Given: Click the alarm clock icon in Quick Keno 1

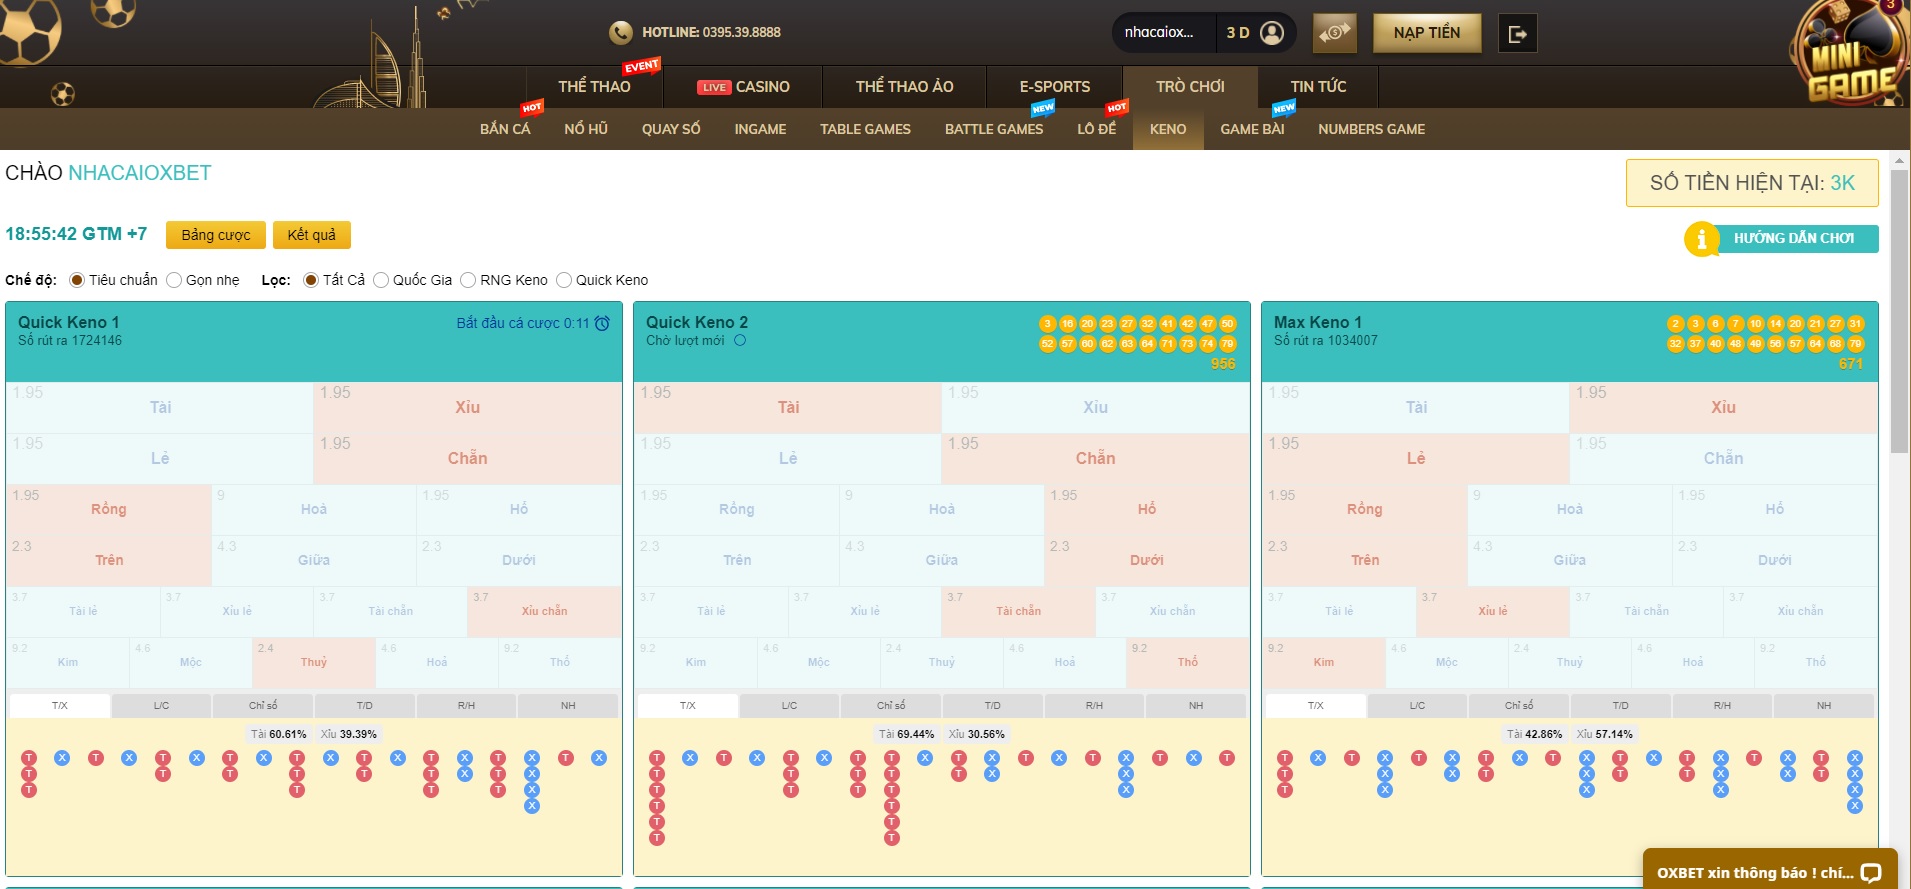Looking at the screenshot, I should (x=602, y=323).
